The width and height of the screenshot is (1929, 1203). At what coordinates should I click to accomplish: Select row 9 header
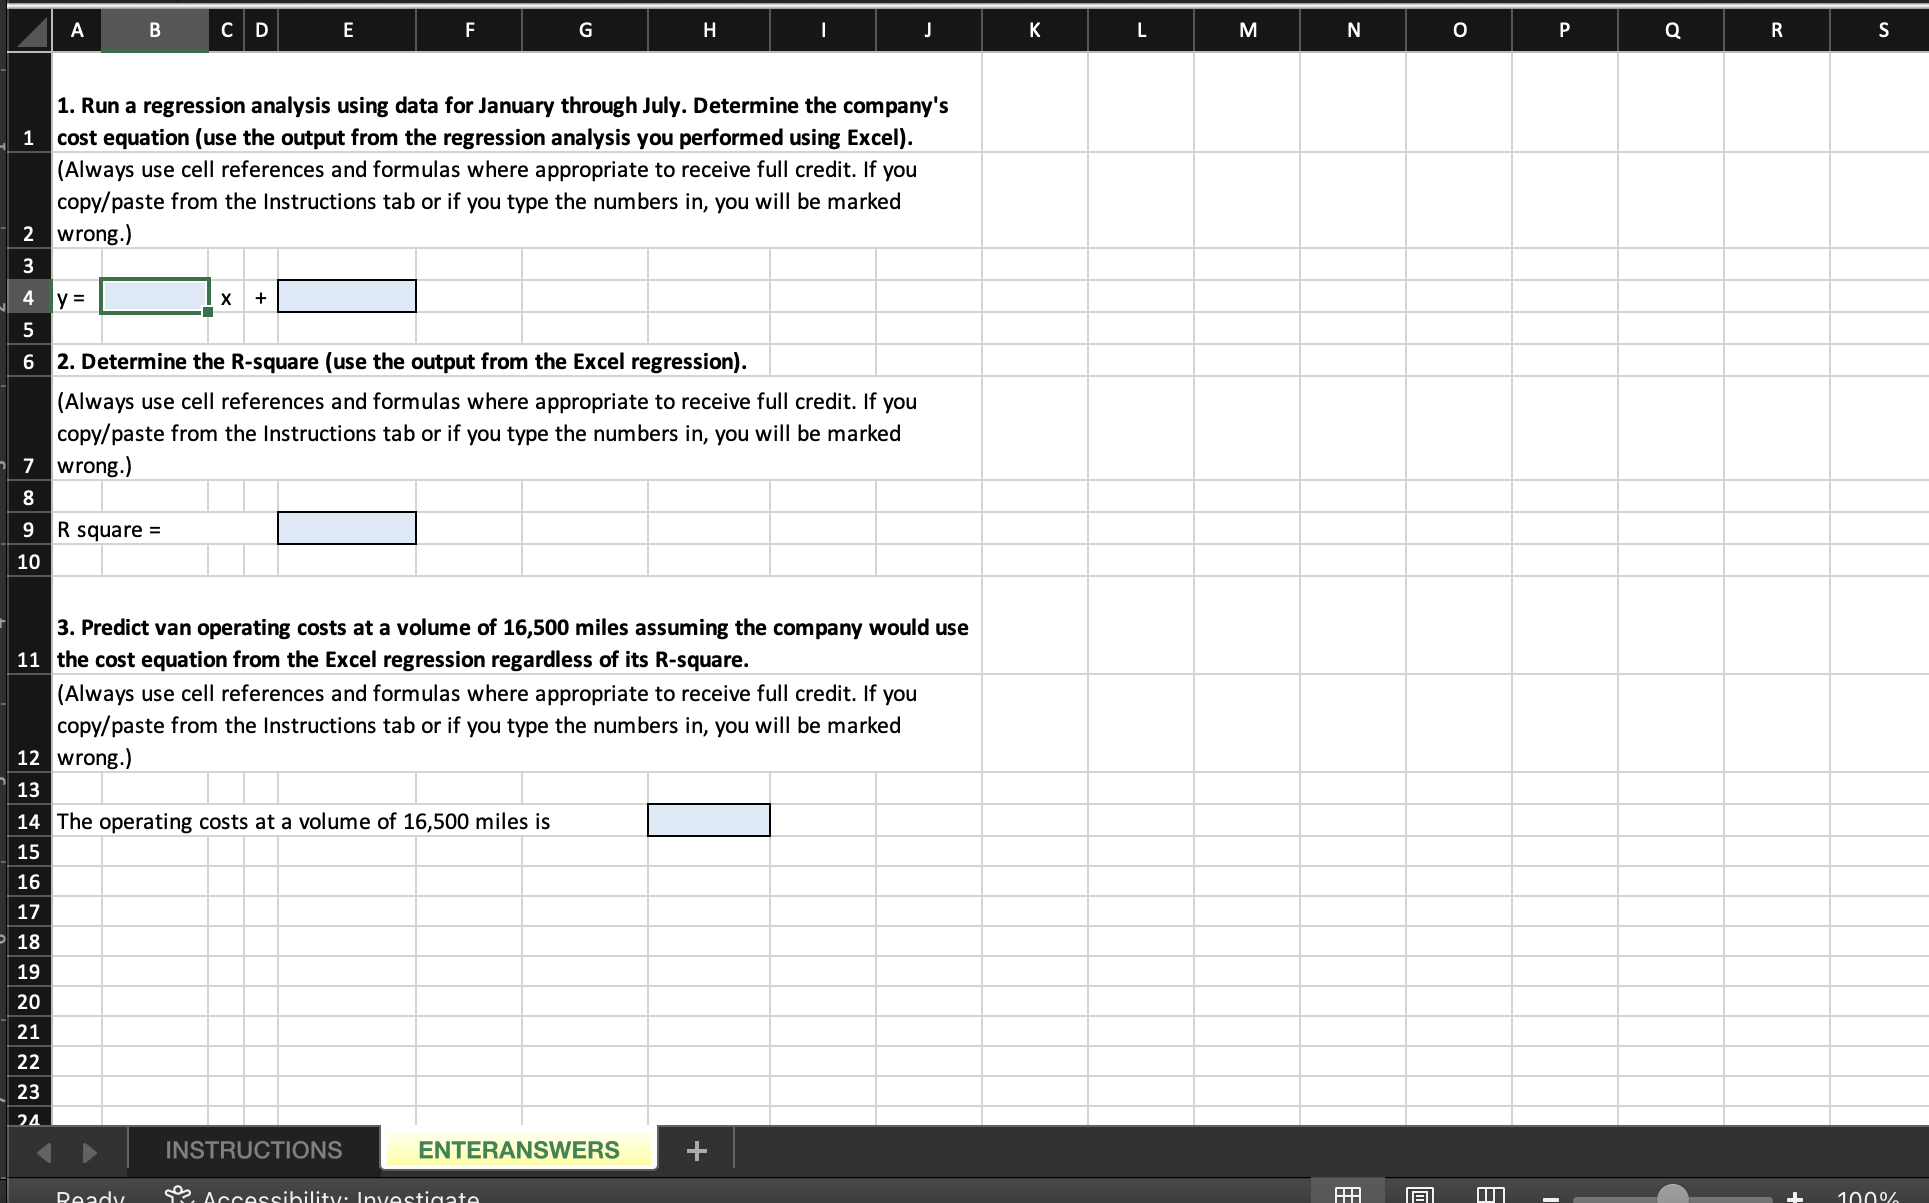(x=28, y=529)
